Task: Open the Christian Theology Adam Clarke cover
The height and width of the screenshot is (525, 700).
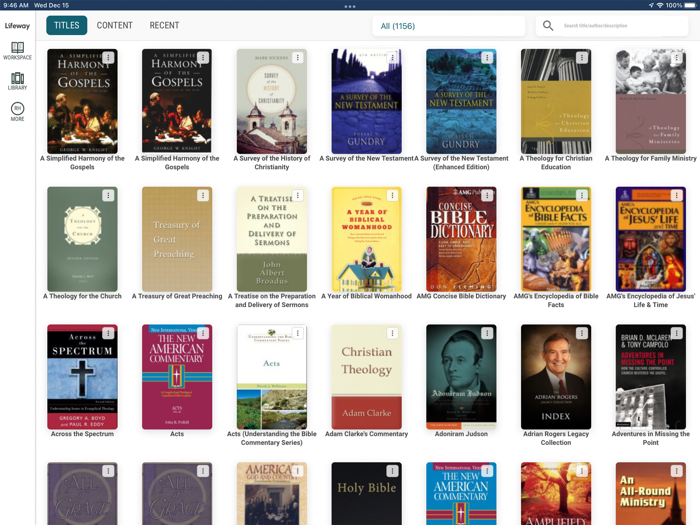Action: 367,377
